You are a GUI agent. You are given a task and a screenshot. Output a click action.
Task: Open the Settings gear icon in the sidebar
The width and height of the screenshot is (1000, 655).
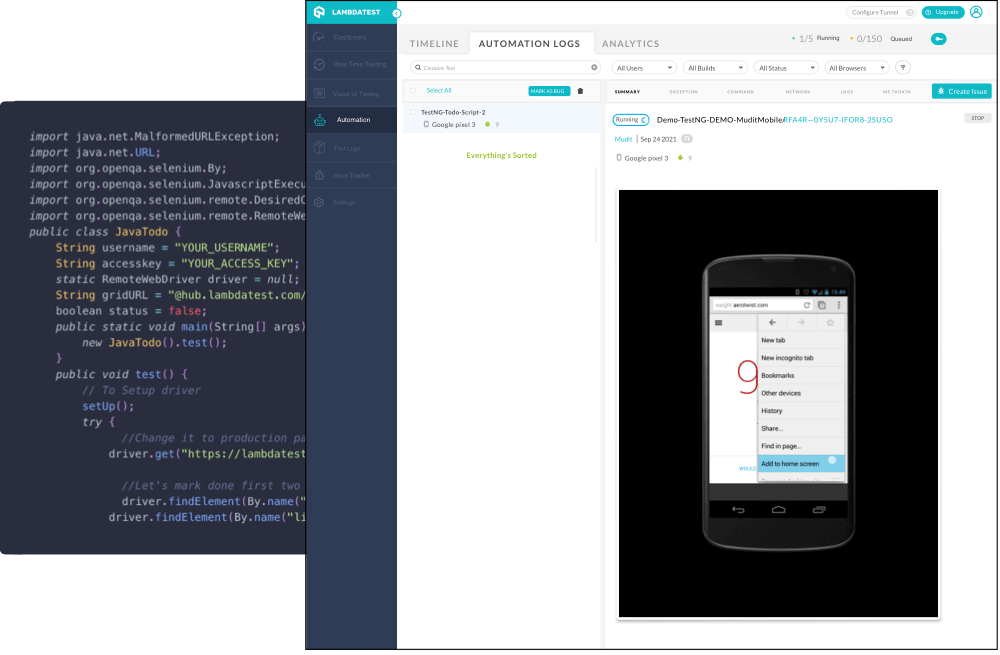[x=320, y=202]
